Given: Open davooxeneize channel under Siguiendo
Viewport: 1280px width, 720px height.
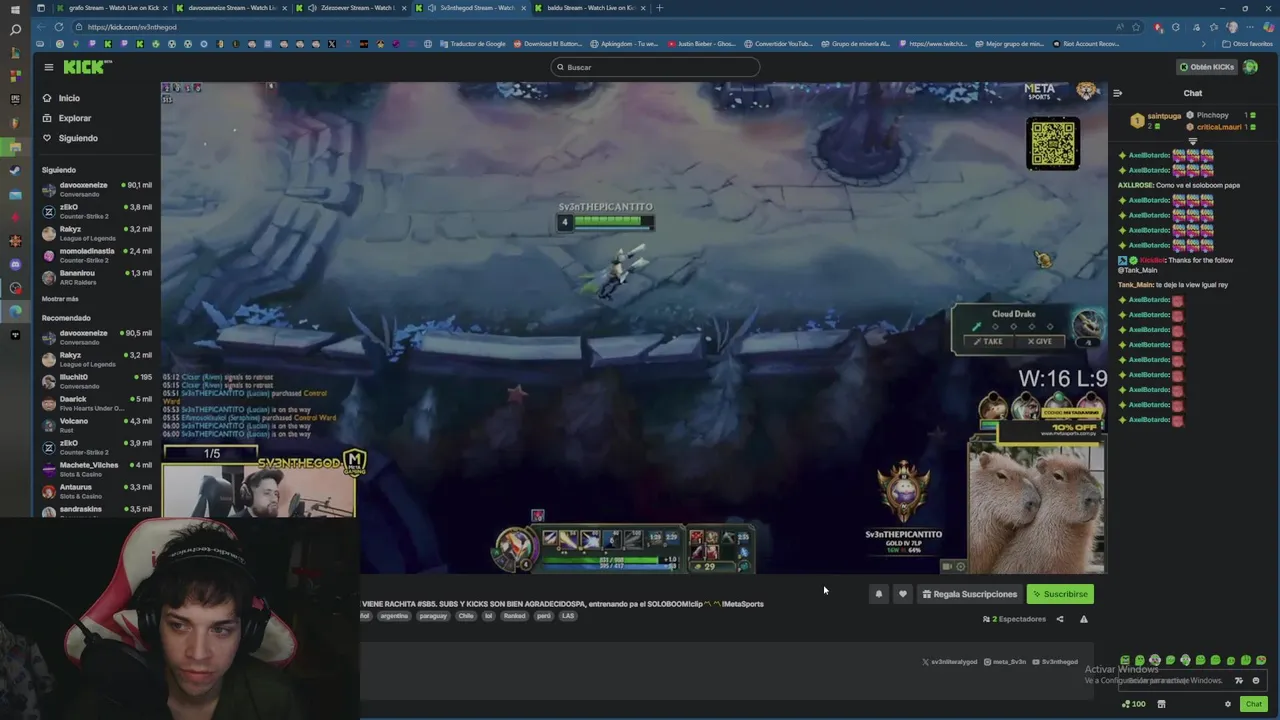Looking at the screenshot, I should coord(97,189).
